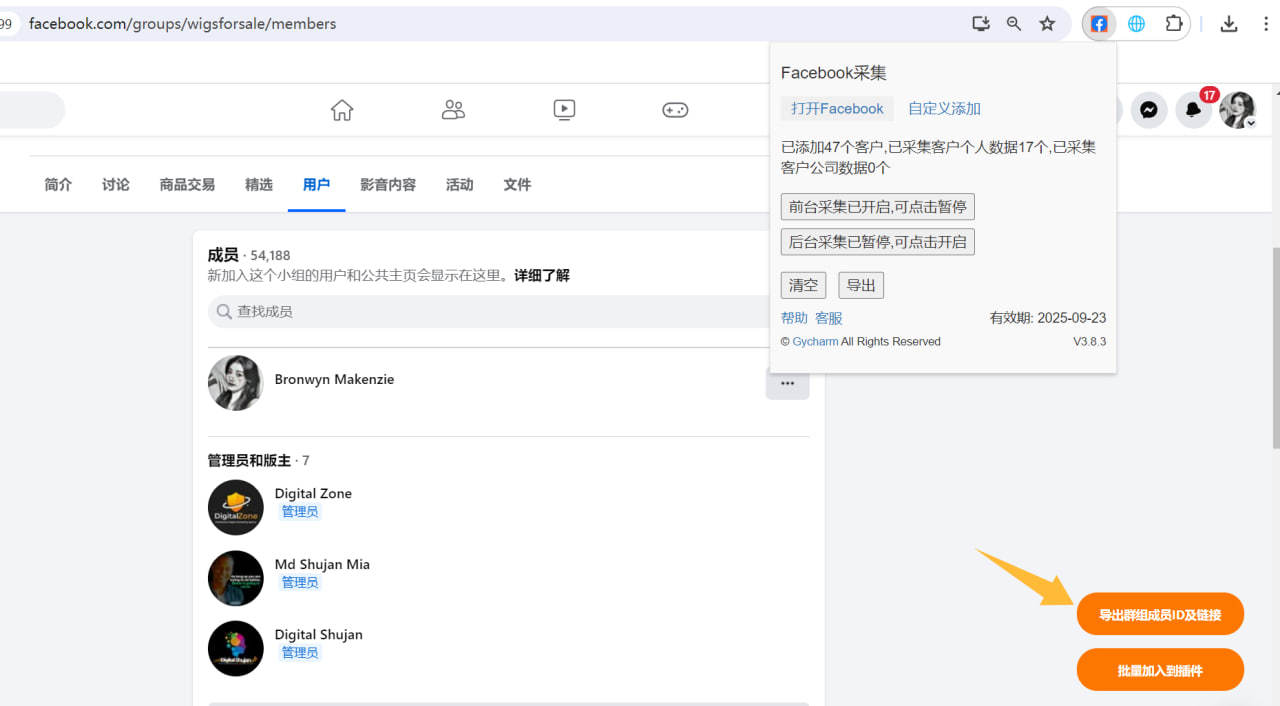Select the 用户 tab

point(316,185)
